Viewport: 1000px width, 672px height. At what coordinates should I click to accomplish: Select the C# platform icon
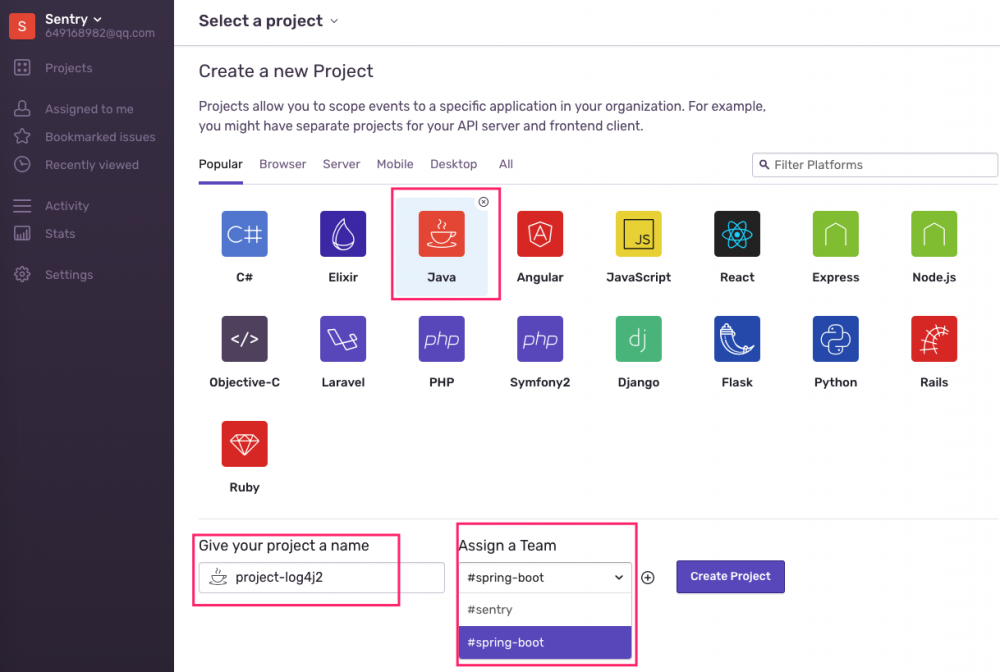(244, 234)
